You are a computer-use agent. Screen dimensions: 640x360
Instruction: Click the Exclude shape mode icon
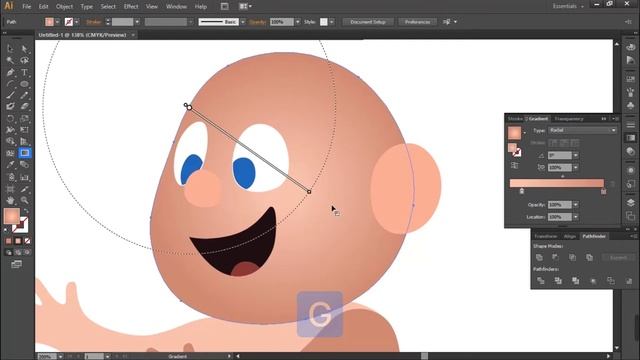pos(589,258)
